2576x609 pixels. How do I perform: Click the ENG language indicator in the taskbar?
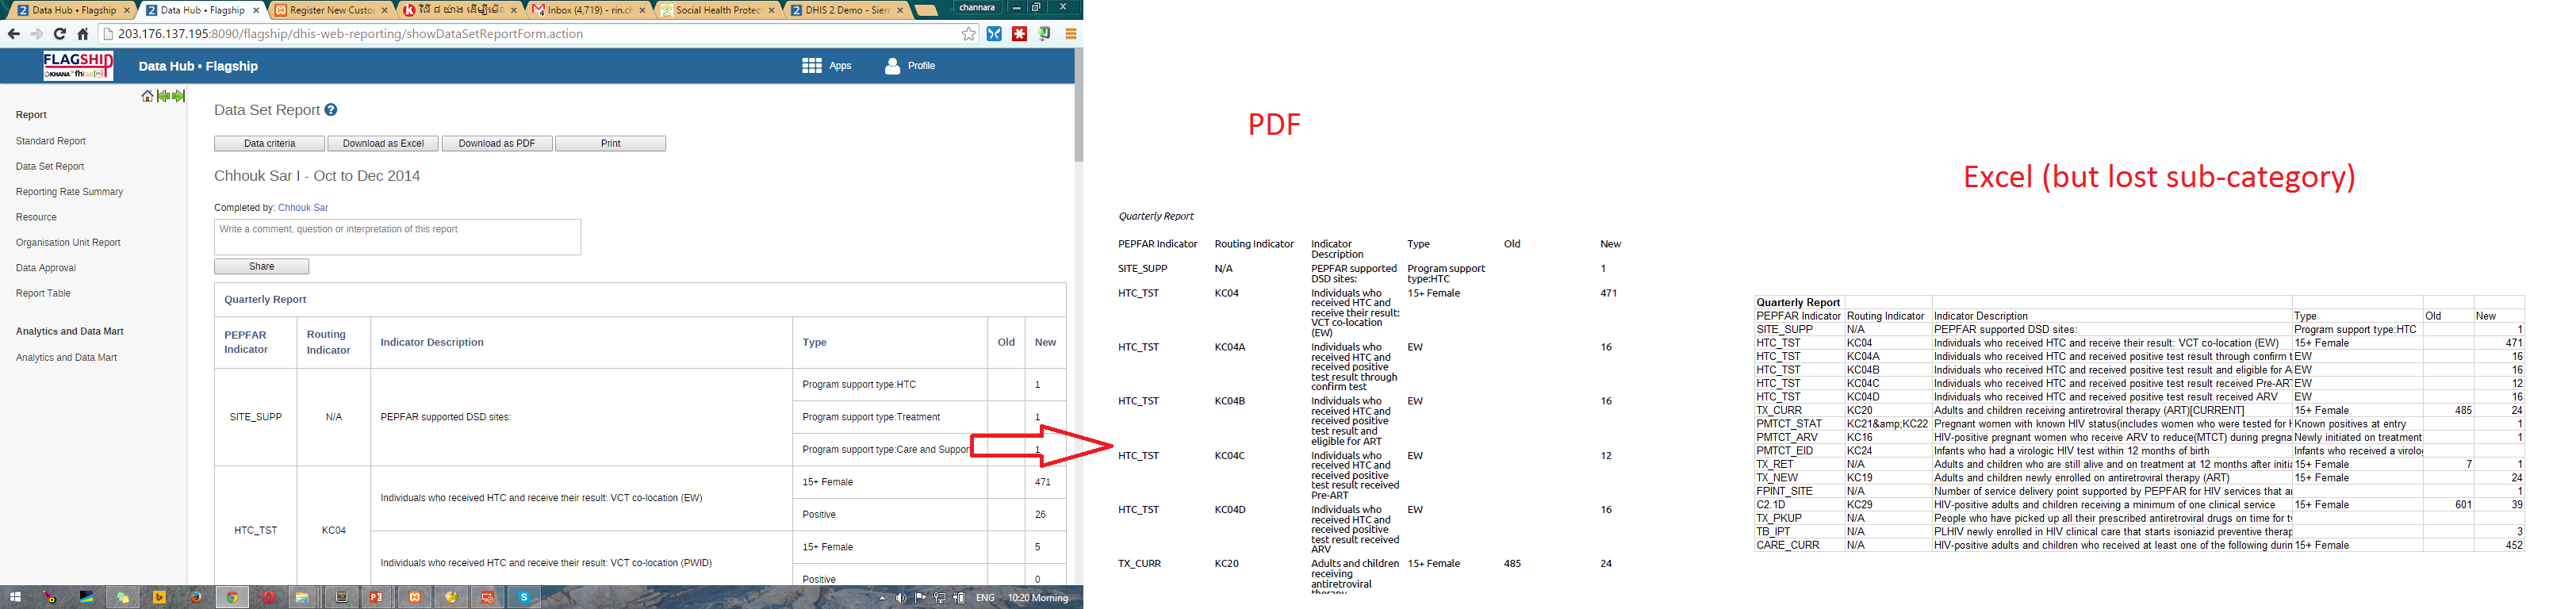pos(985,598)
